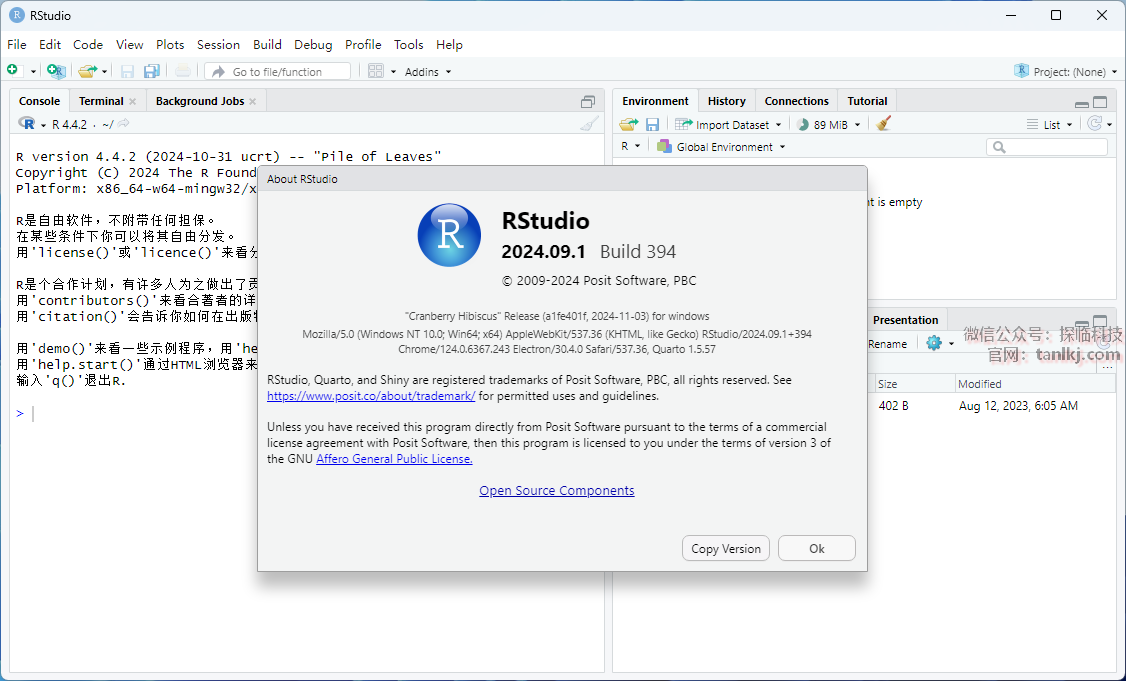Click the workspace panes grid icon
Viewport: 1126px width, 681px height.
pos(376,71)
